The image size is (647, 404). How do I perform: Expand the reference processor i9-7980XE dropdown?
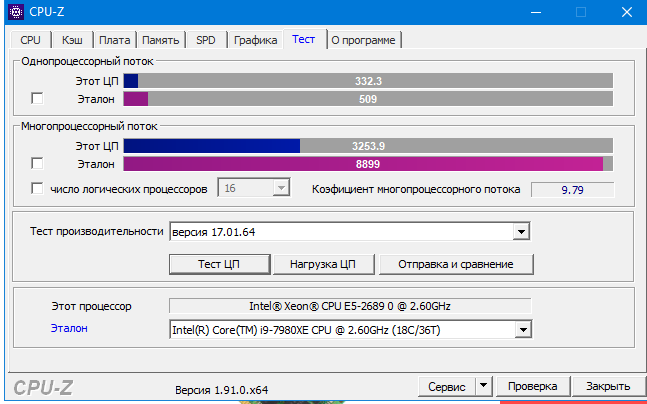pyautogui.click(x=521, y=329)
